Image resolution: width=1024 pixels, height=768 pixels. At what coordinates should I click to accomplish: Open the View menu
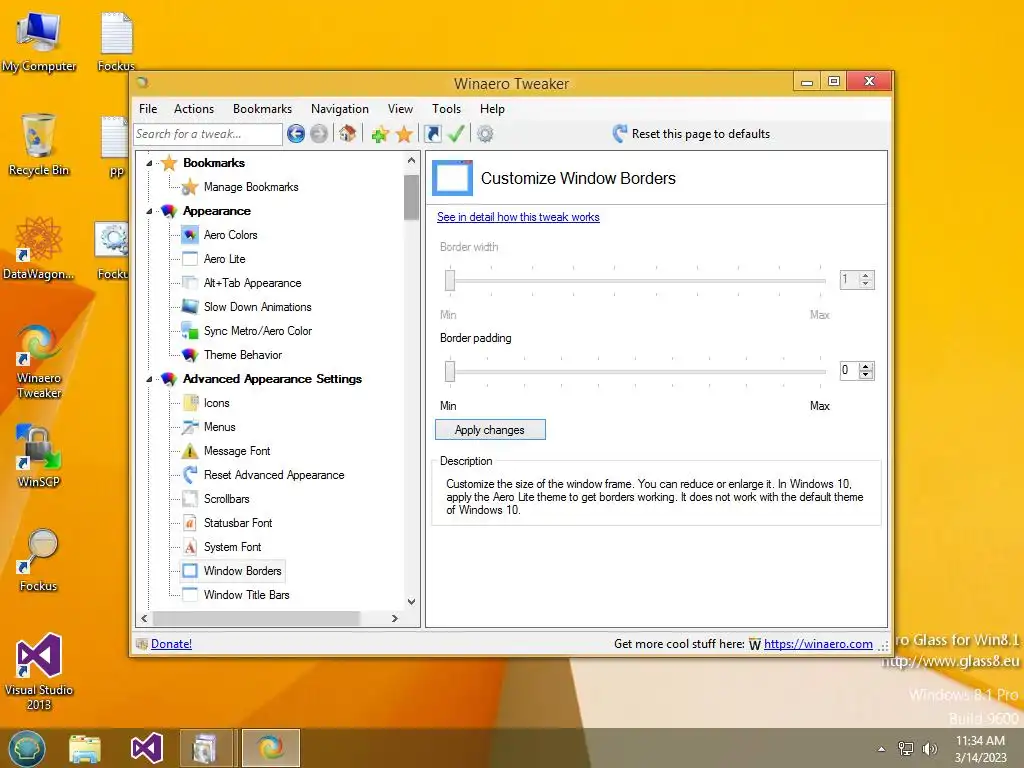point(400,109)
